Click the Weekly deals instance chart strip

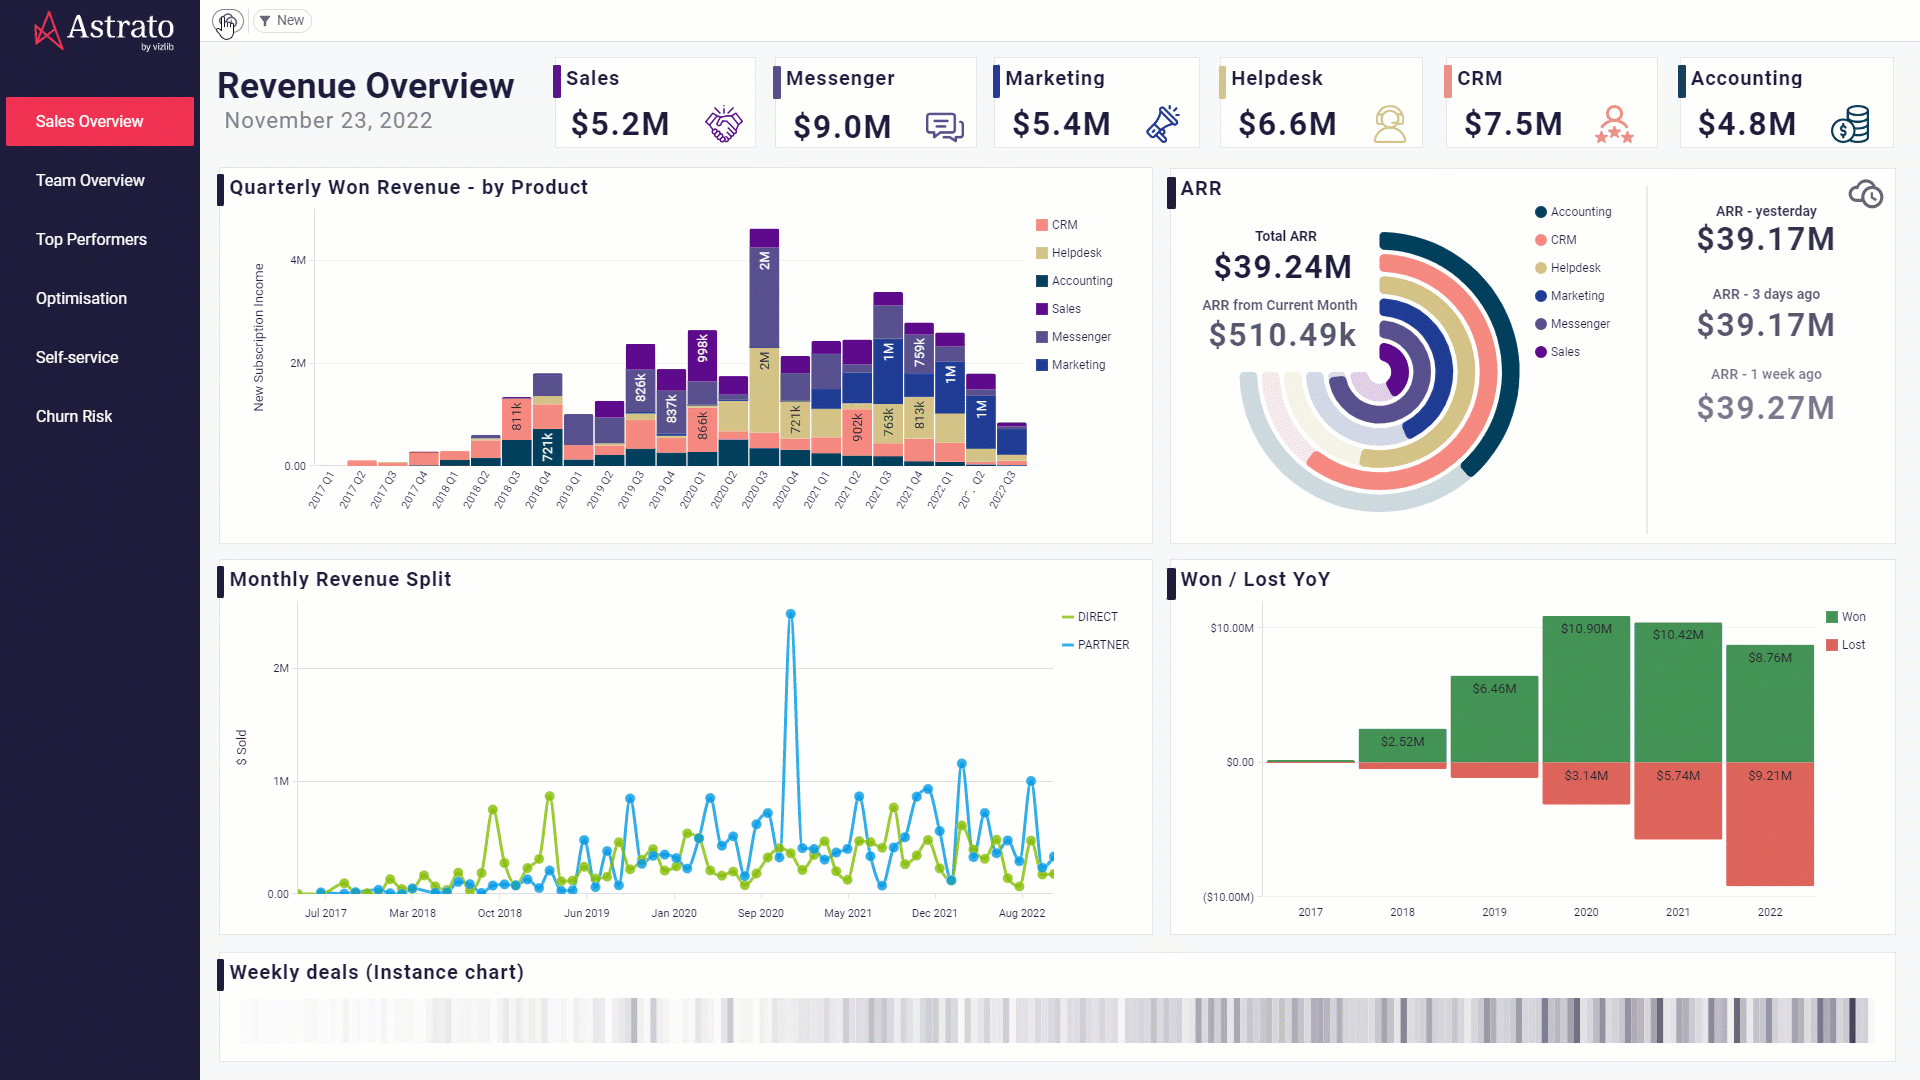coord(1054,1020)
